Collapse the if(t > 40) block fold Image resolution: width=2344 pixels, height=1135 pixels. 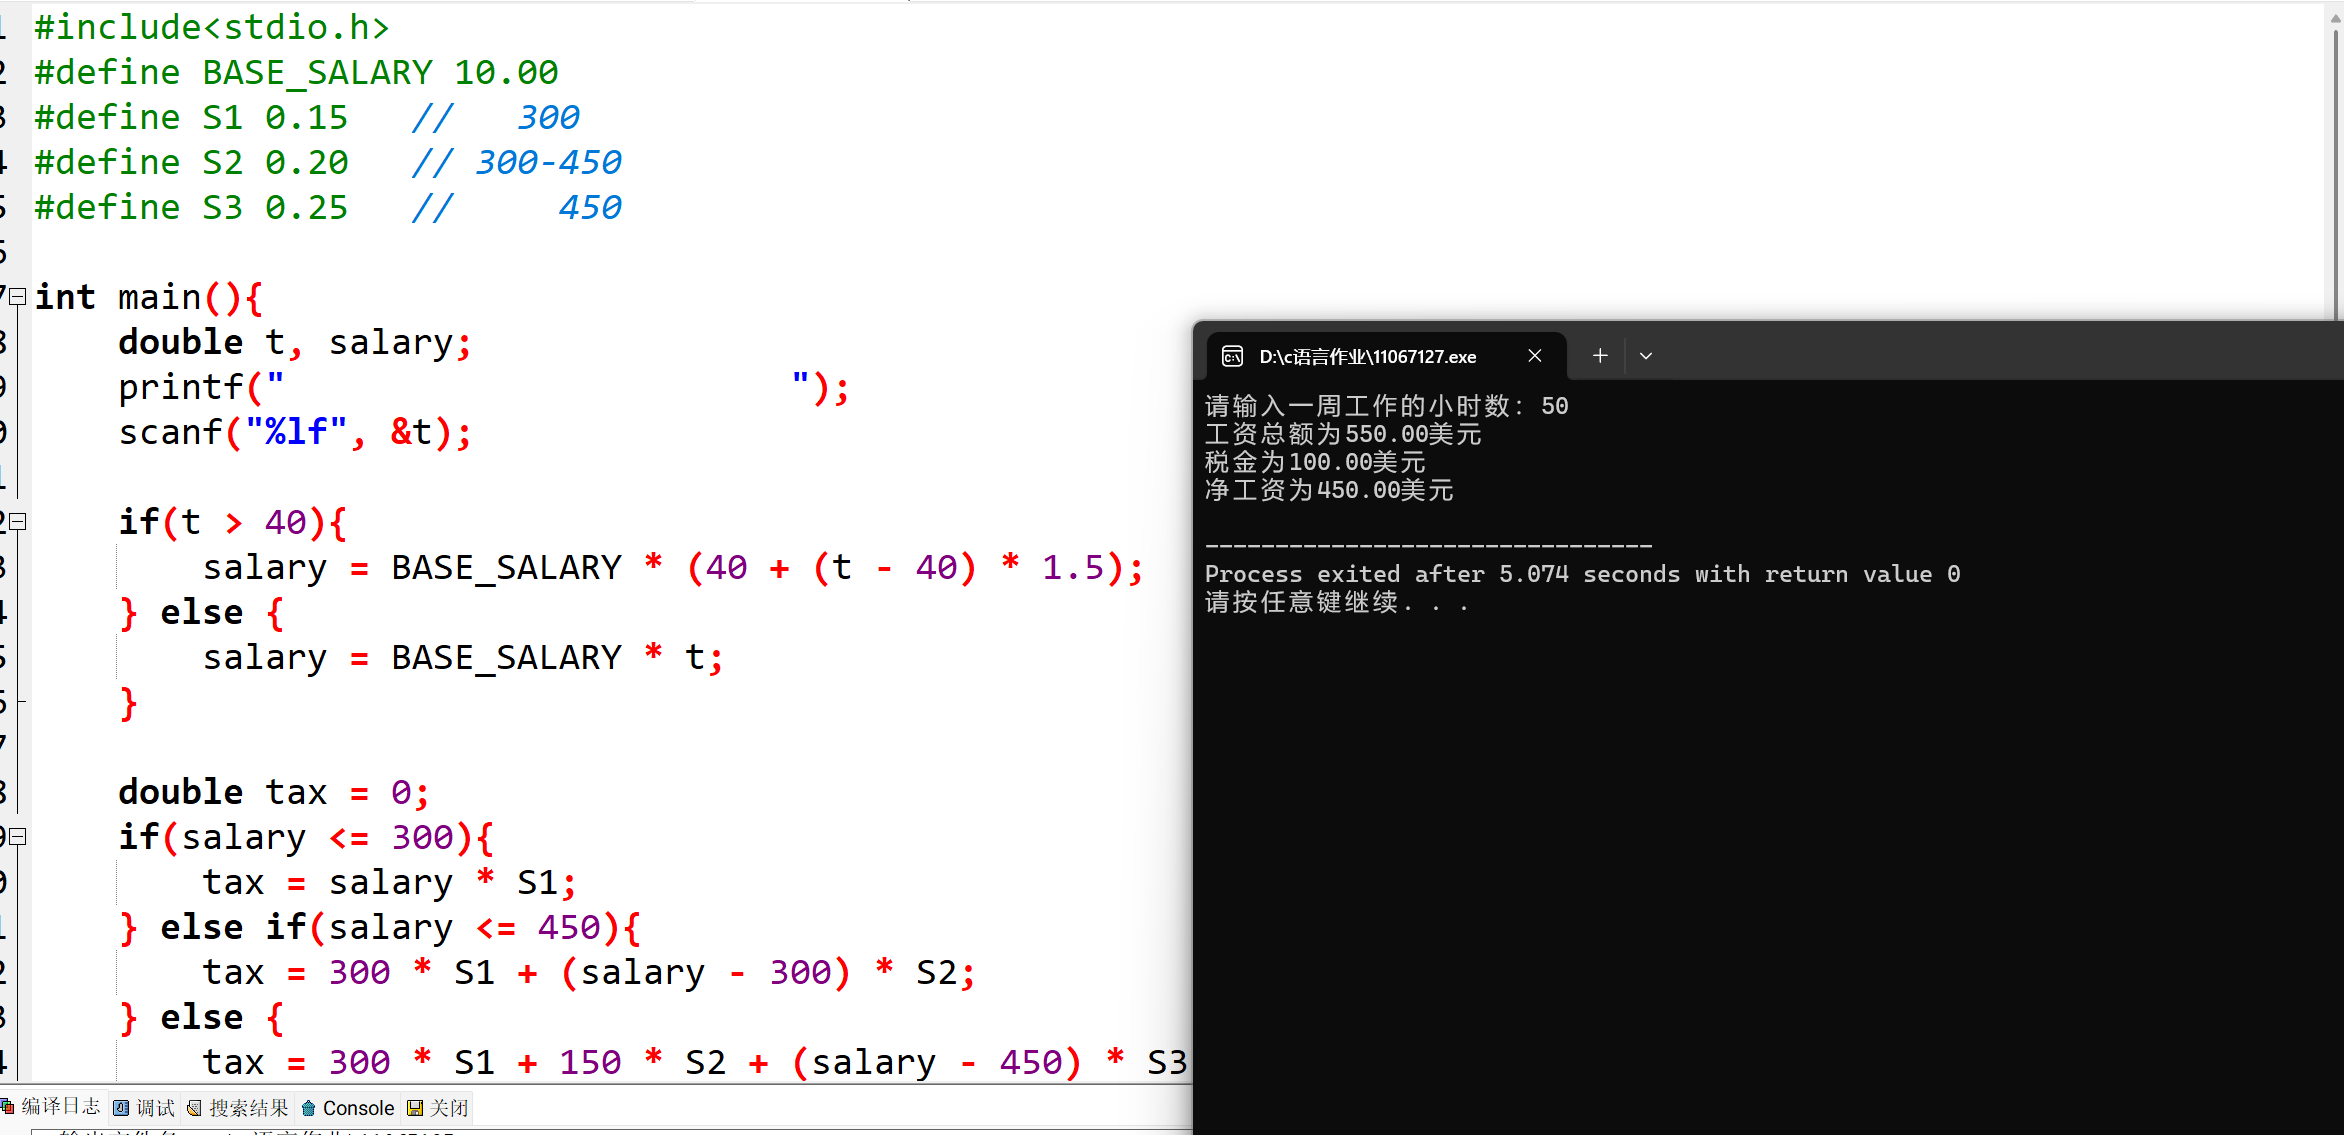point(17,522)
